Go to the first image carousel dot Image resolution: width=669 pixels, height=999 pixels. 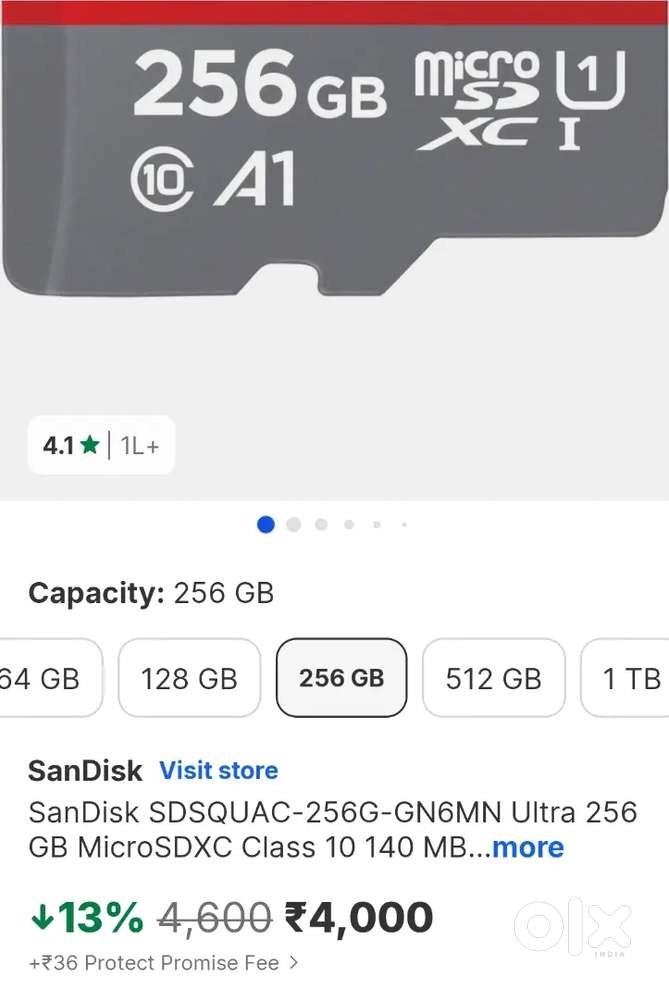(x=266, y=524)
